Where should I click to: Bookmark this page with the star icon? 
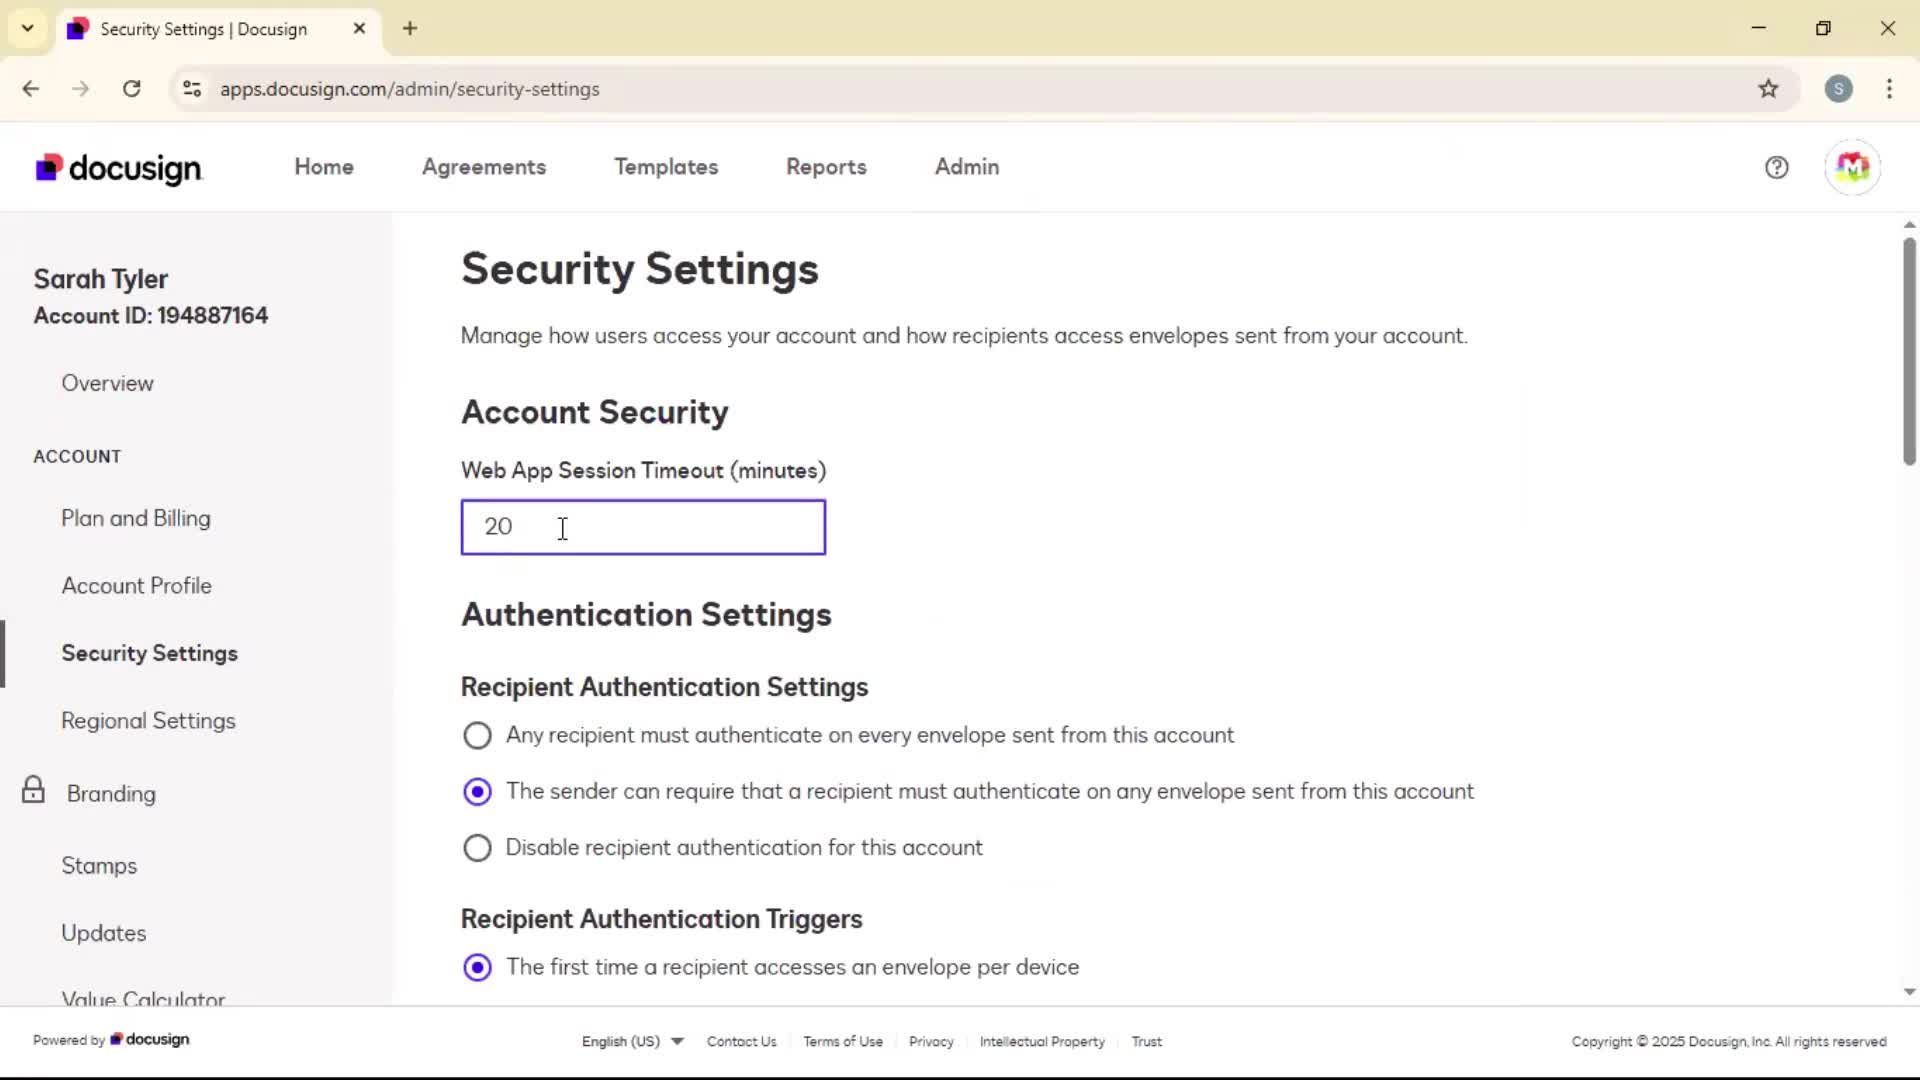[1768, 89]
